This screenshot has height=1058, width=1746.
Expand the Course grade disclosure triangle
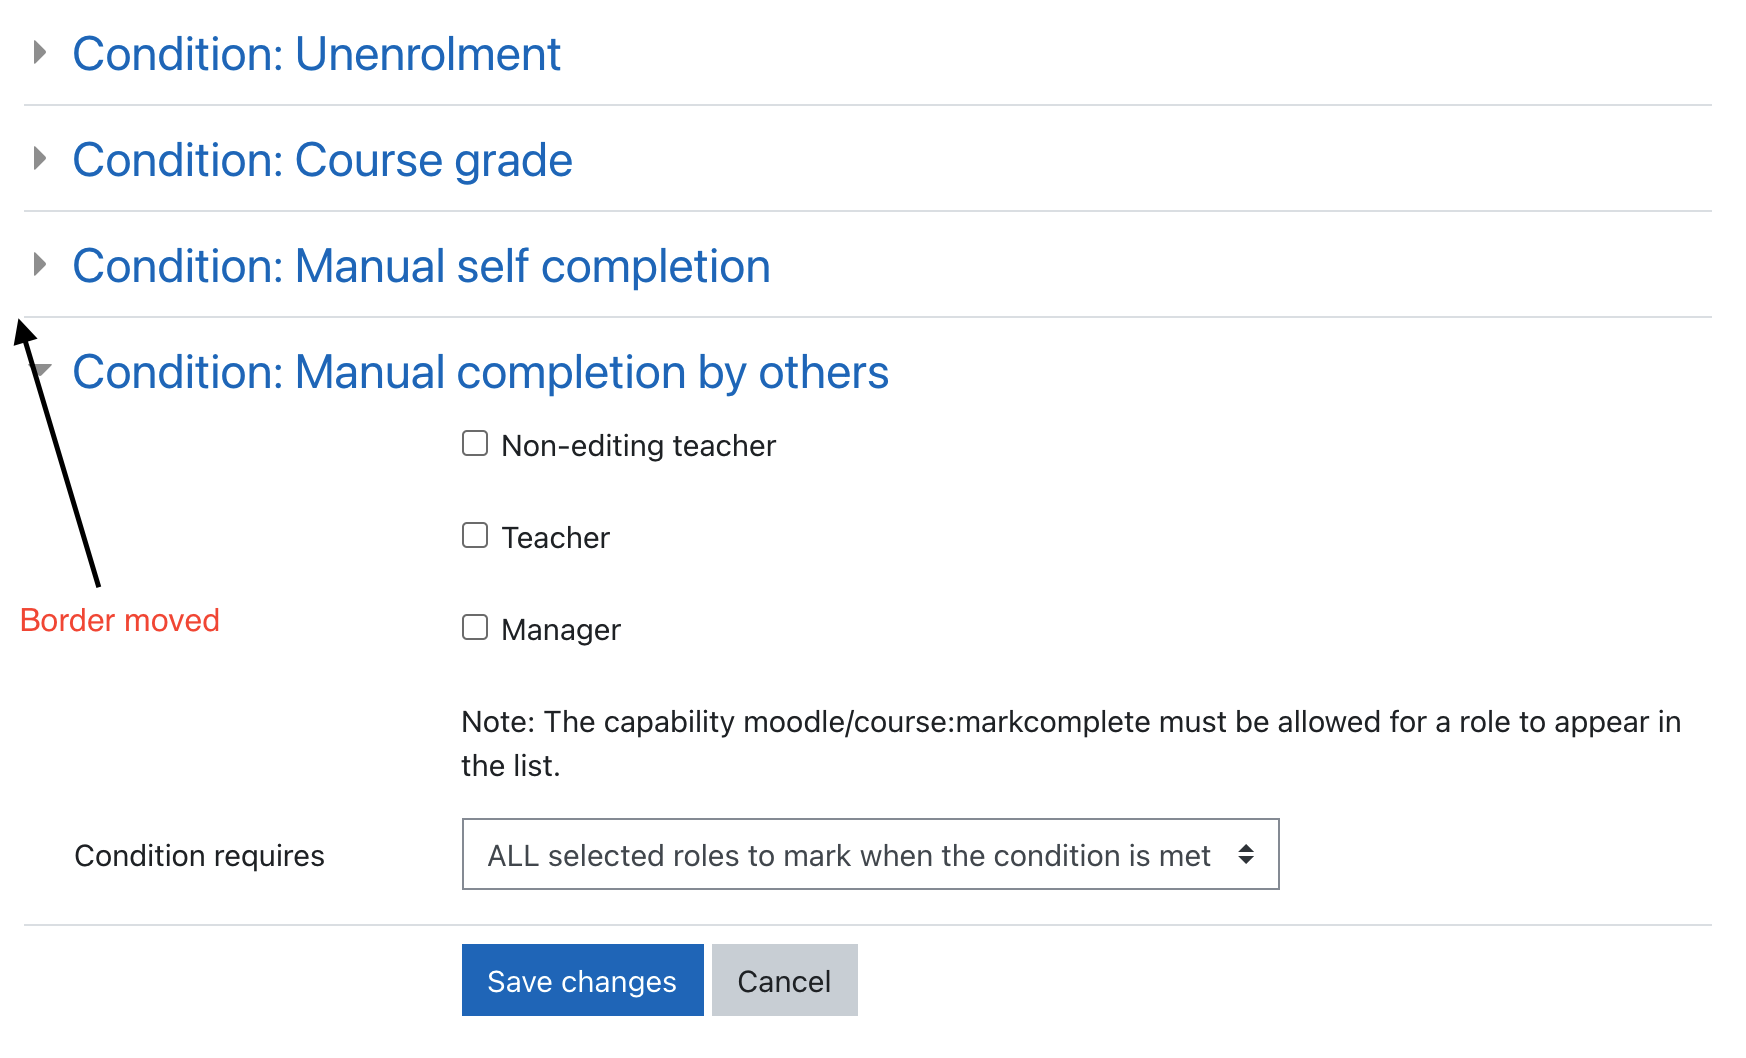(40, 159)
